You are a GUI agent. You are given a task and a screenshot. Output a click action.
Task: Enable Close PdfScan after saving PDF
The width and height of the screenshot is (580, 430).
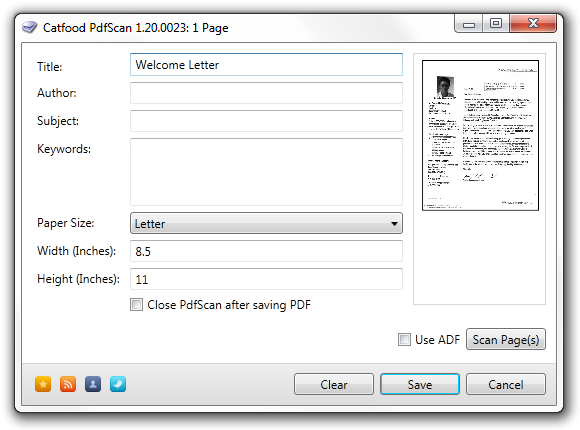point(136,305)
